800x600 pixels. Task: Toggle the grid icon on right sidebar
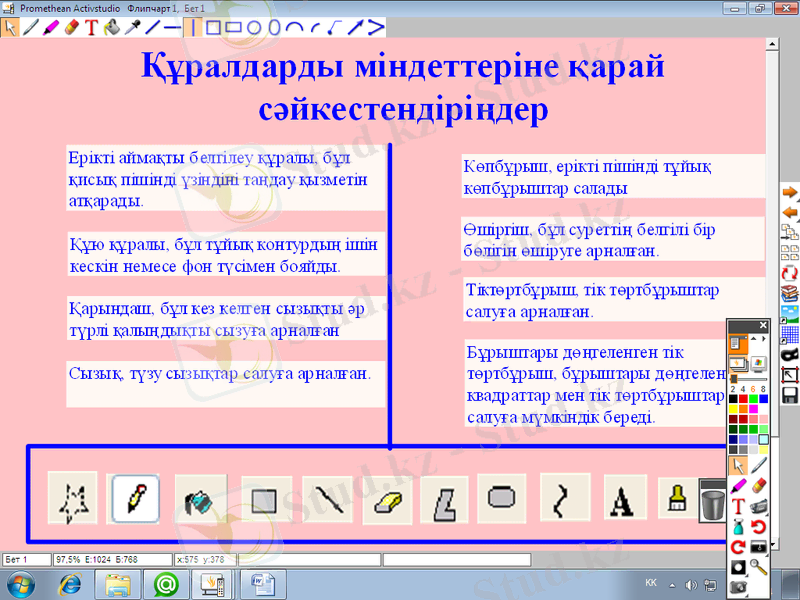[x=789, y=334]
